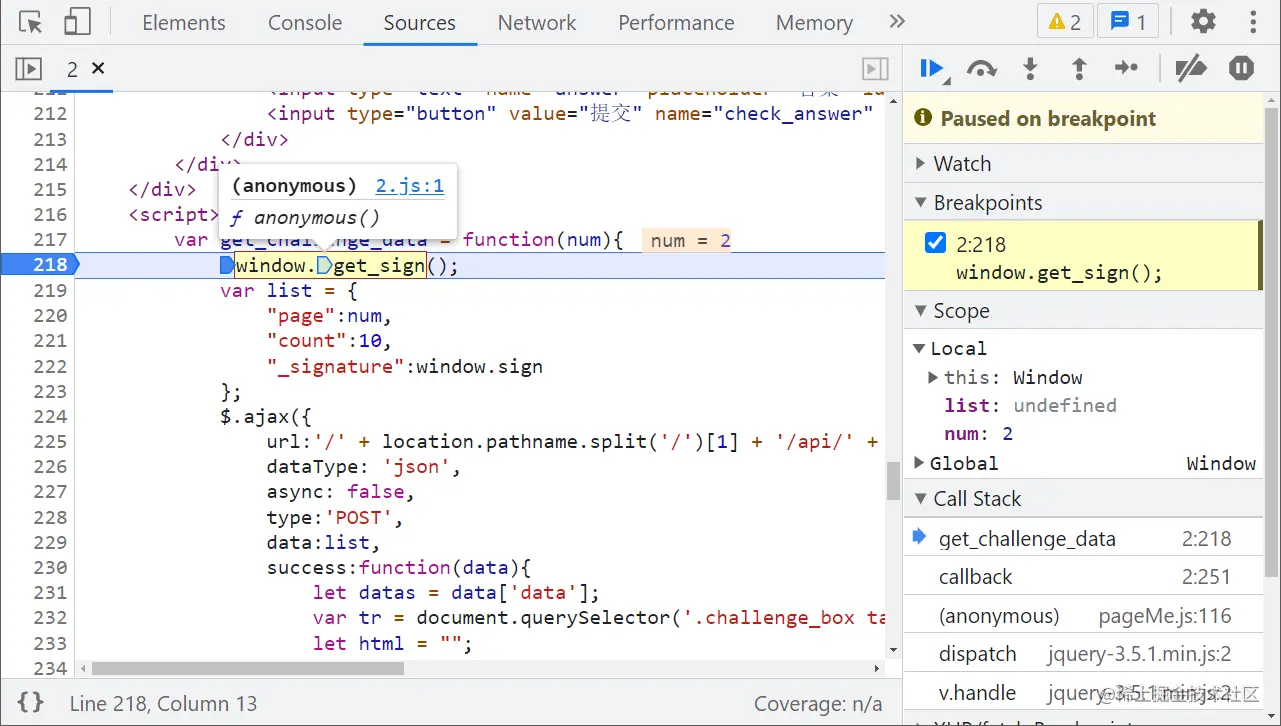Click line 218 breakpoint marker in gutter
This screenshot has width=1281, height=726.
coord(38,265)
